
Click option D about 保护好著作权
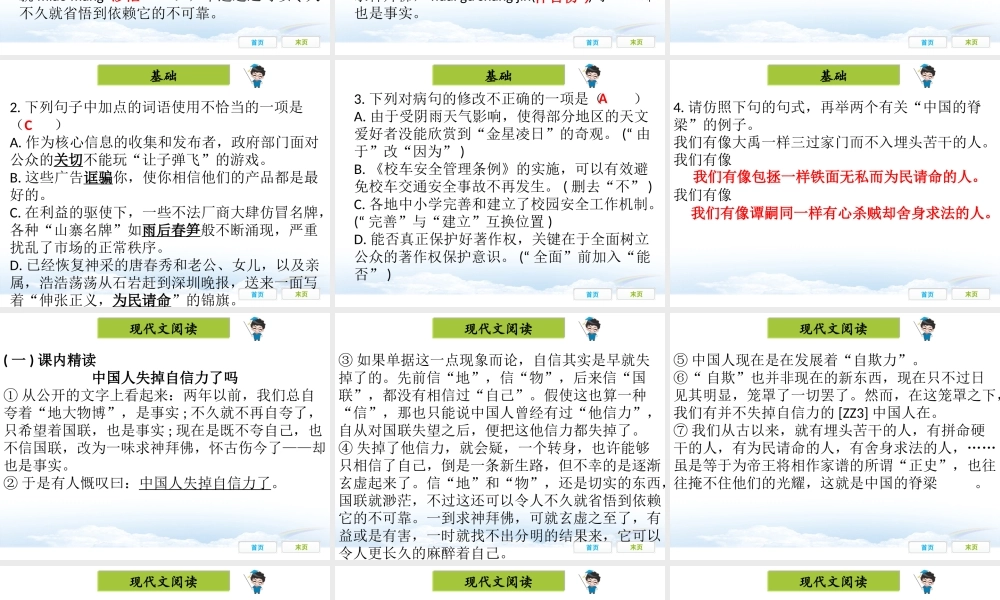point(503,257)
